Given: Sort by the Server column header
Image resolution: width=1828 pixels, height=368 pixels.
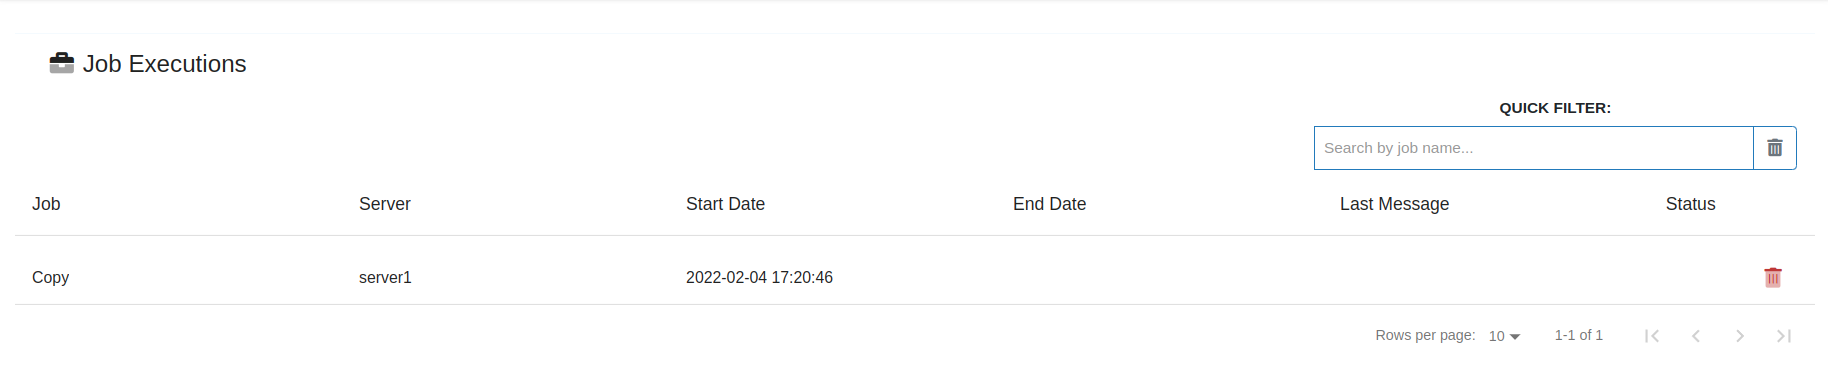Looking at the screenshot, I should [385, 204].
